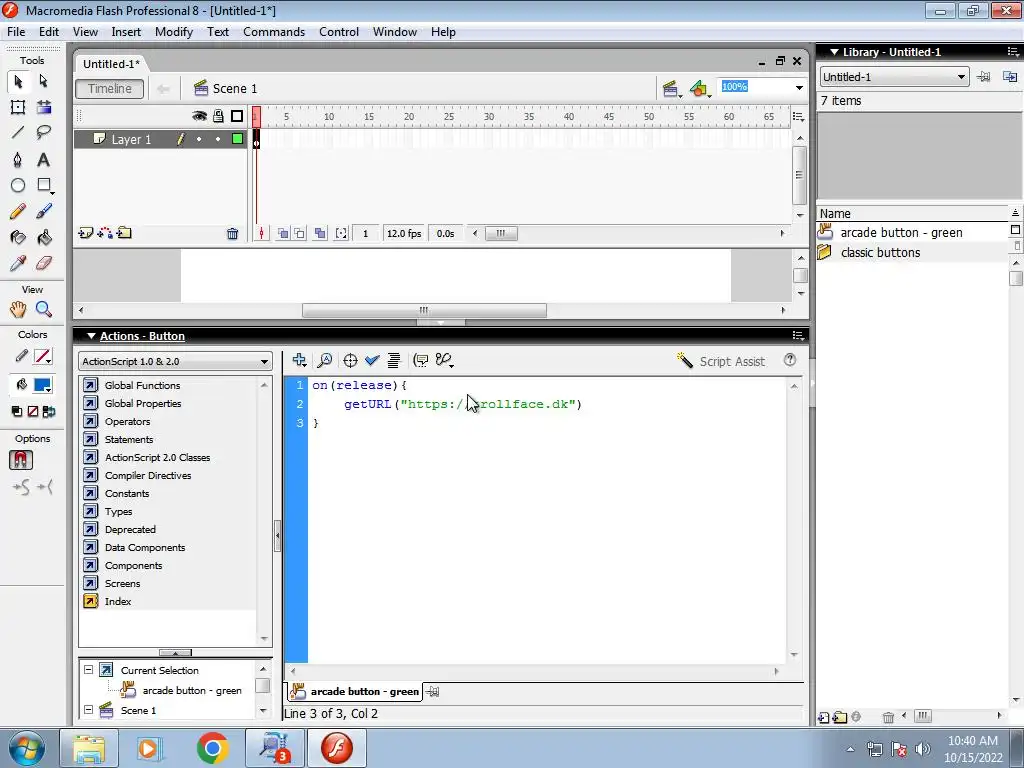This screenshot has width=1024, height=768.
Task: Select the Oval tool
Action: pyautogui.click(x=18, y=185)
